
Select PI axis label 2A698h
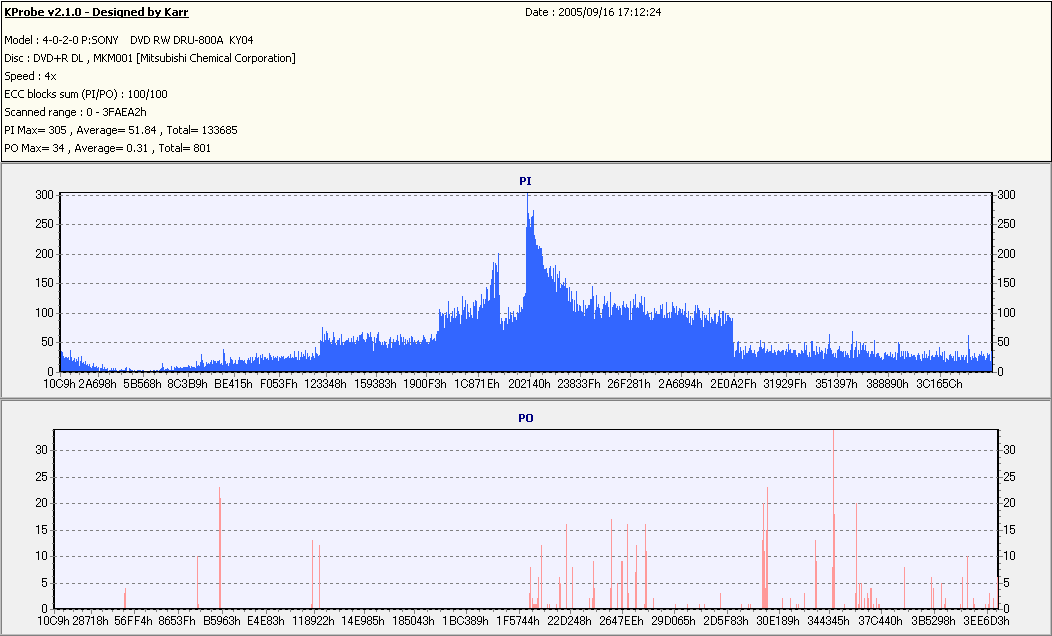pos(97,384)
